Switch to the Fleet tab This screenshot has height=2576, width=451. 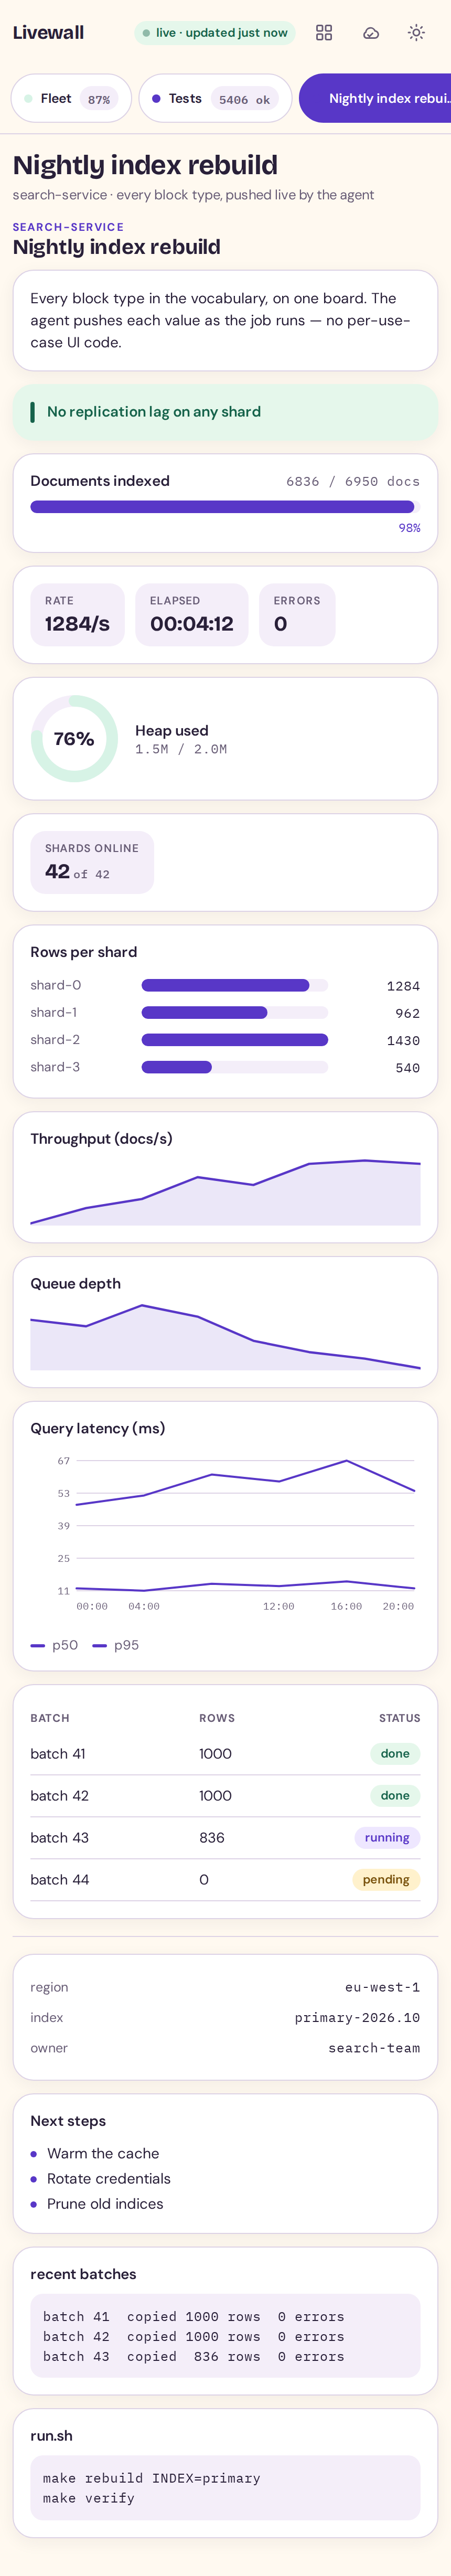[71, 98]
